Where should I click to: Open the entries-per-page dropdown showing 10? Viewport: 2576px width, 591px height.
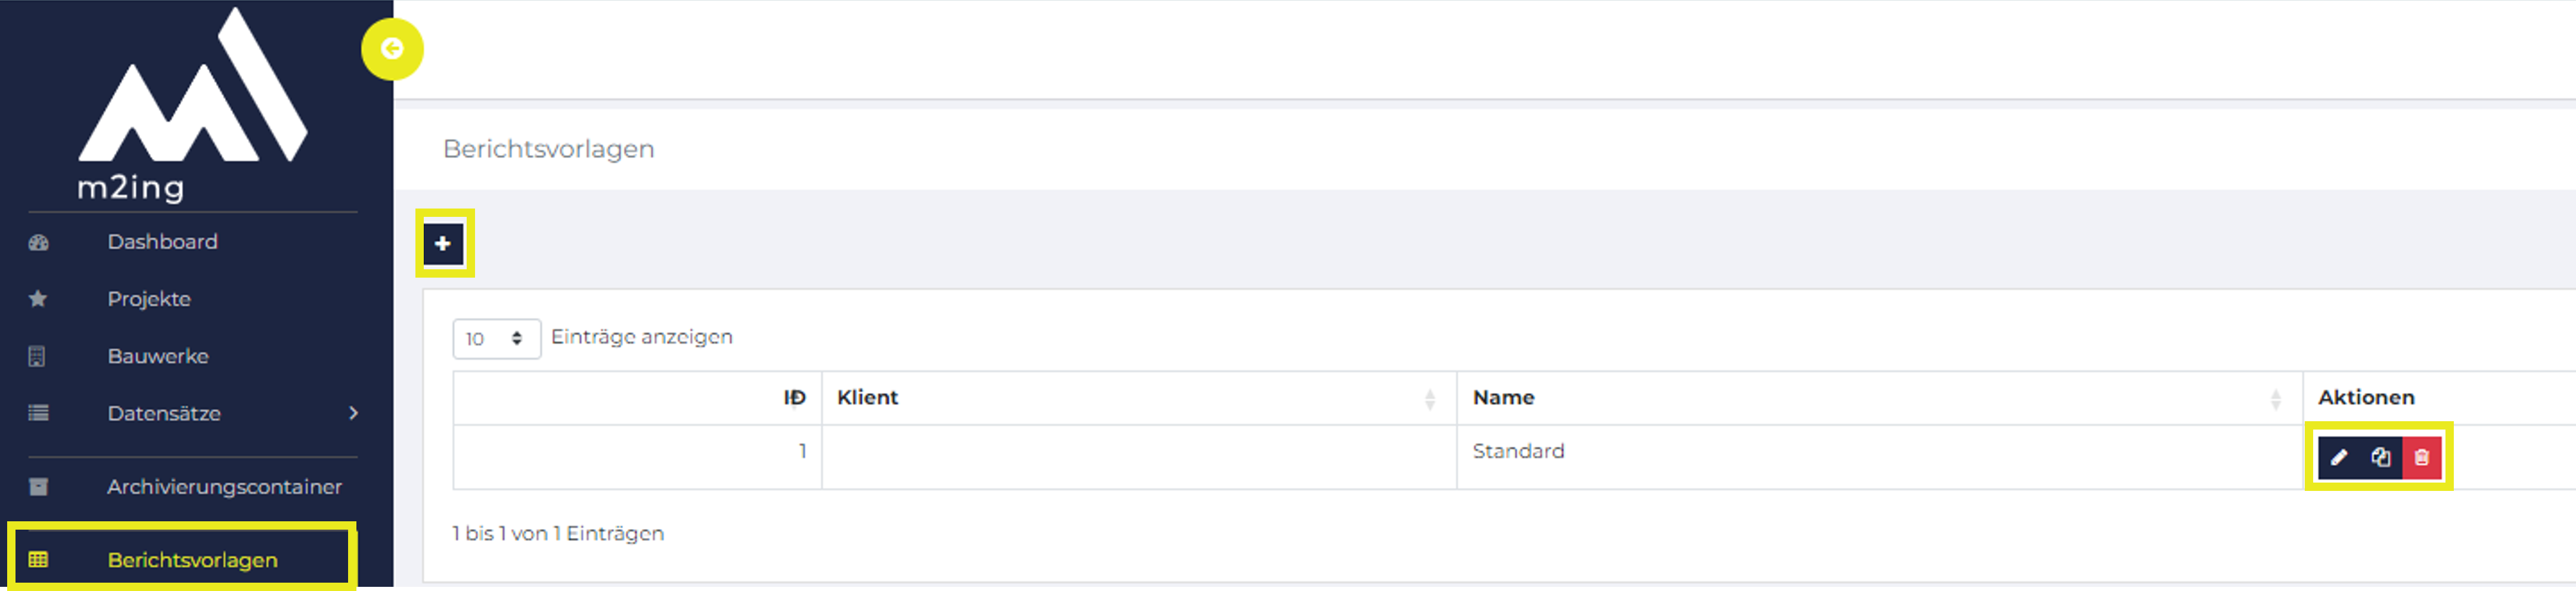(496, 339)
